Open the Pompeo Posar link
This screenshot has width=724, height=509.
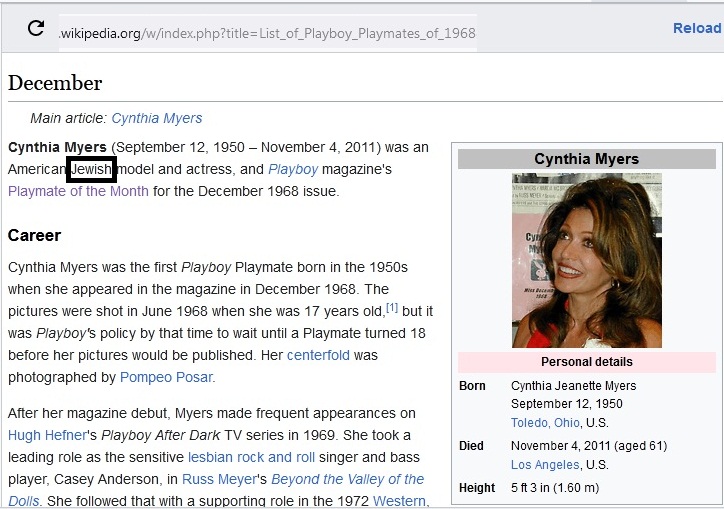pyautogui.click(x=166, y=377)
